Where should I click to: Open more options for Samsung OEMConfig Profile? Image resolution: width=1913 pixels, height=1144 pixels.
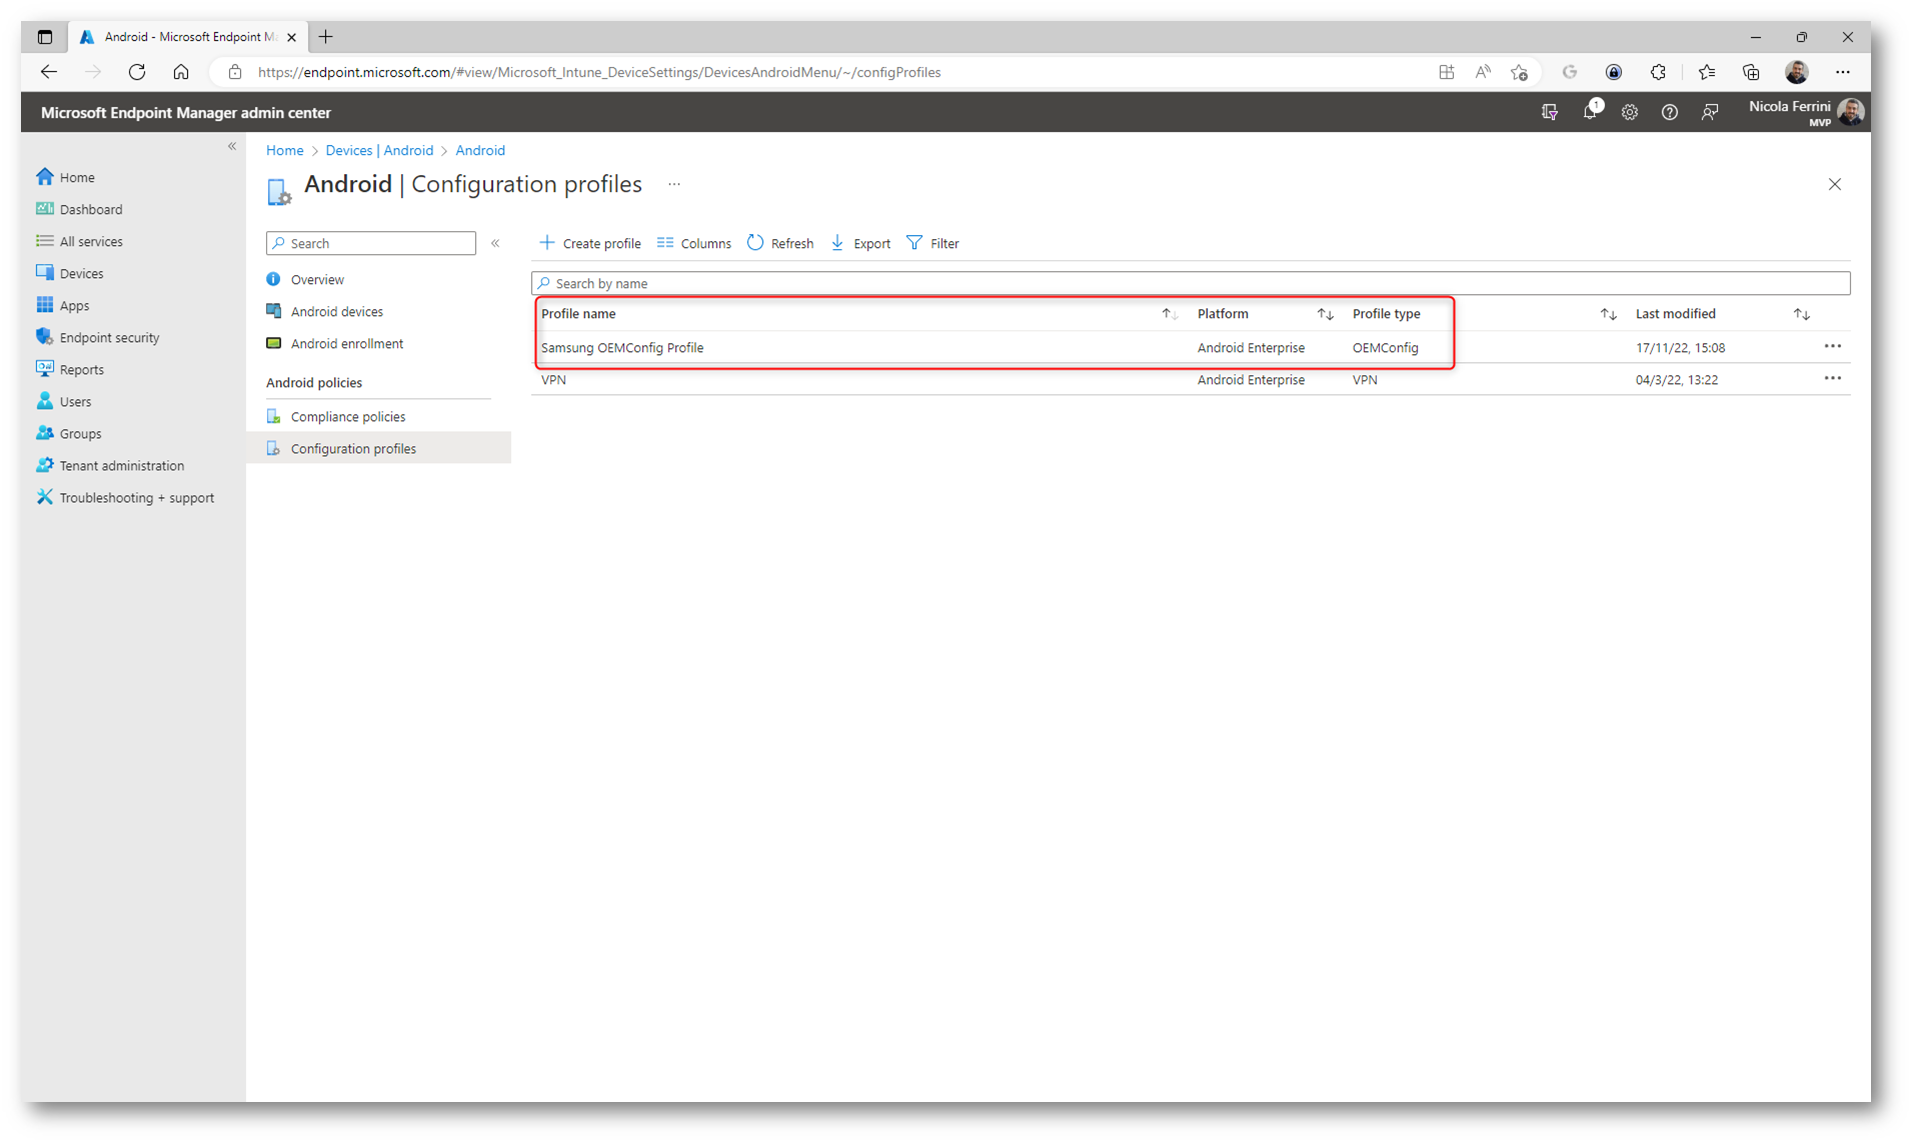pos(1832,347)
